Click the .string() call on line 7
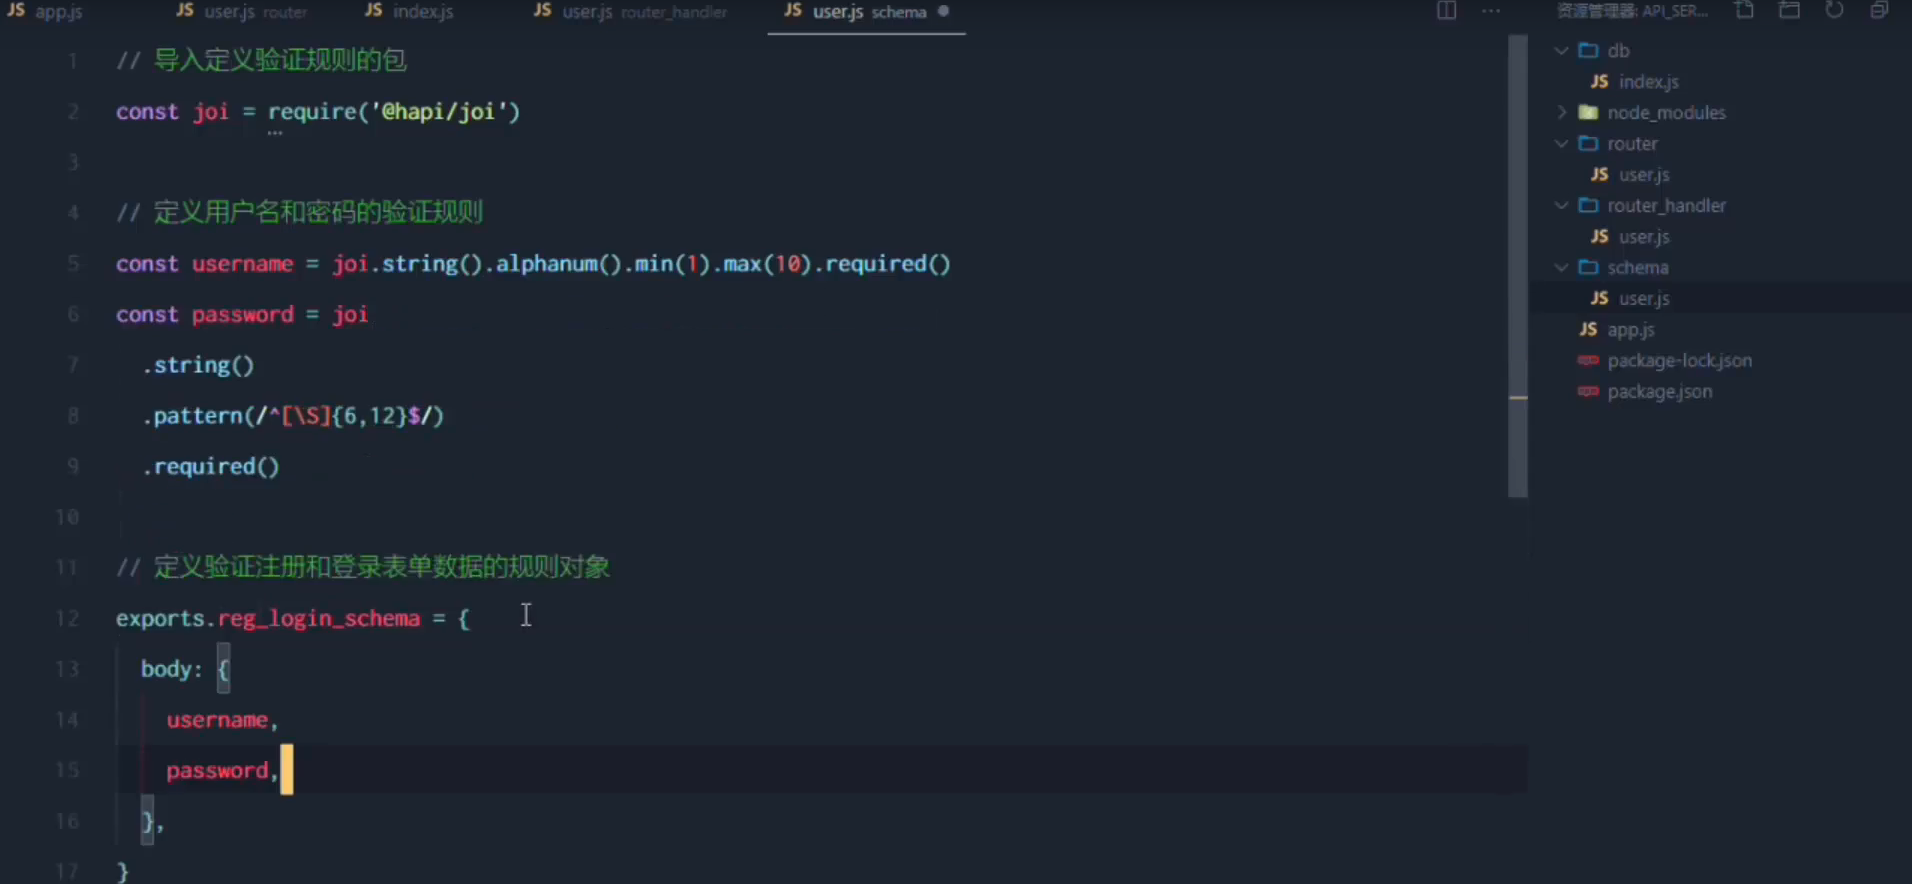This screenshot has height=884, width=1912. click(198, 365)
